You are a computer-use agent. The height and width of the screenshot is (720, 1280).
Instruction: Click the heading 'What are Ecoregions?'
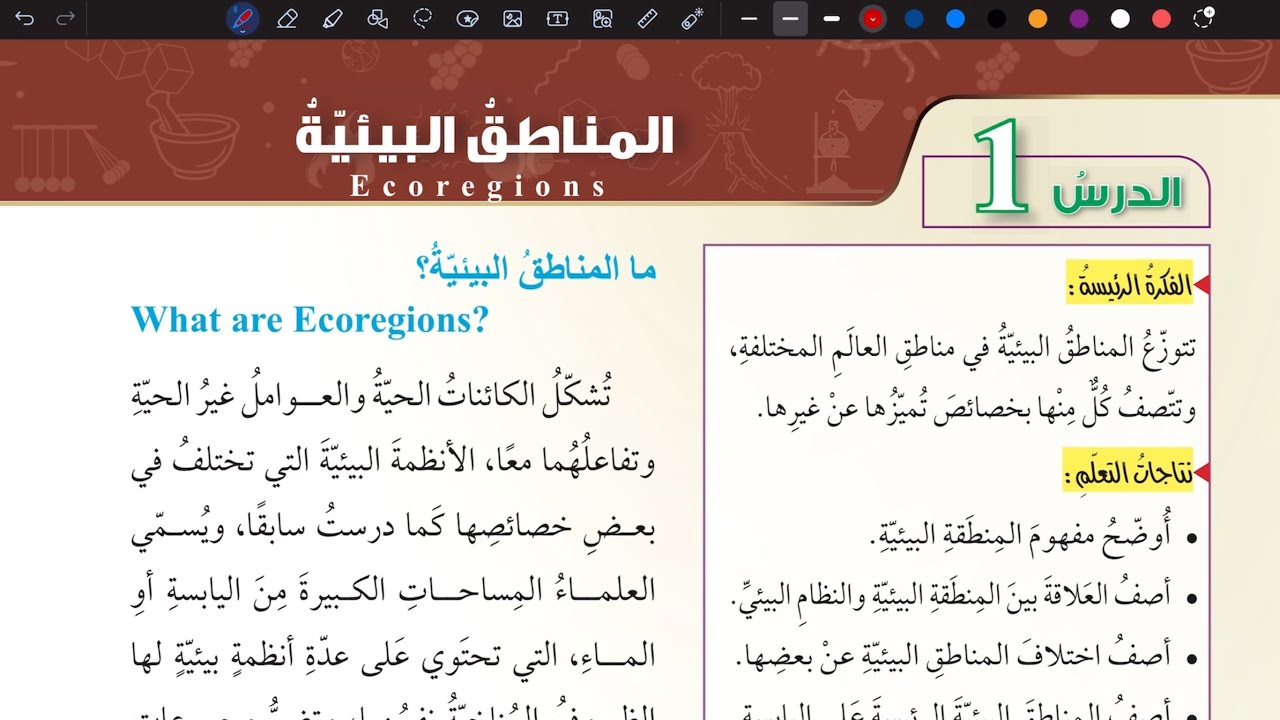309,319
